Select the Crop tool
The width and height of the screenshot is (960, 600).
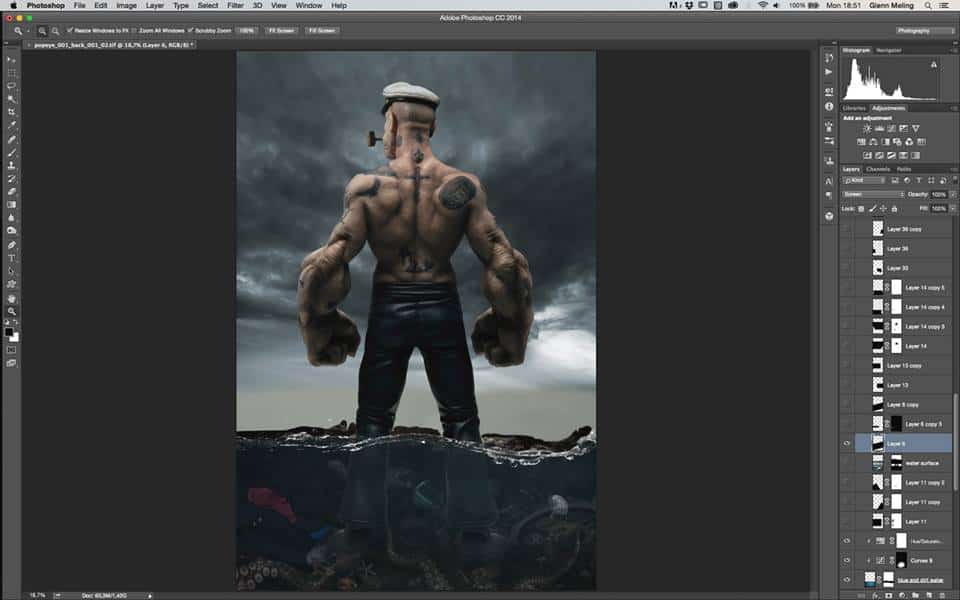click(12, 112)
